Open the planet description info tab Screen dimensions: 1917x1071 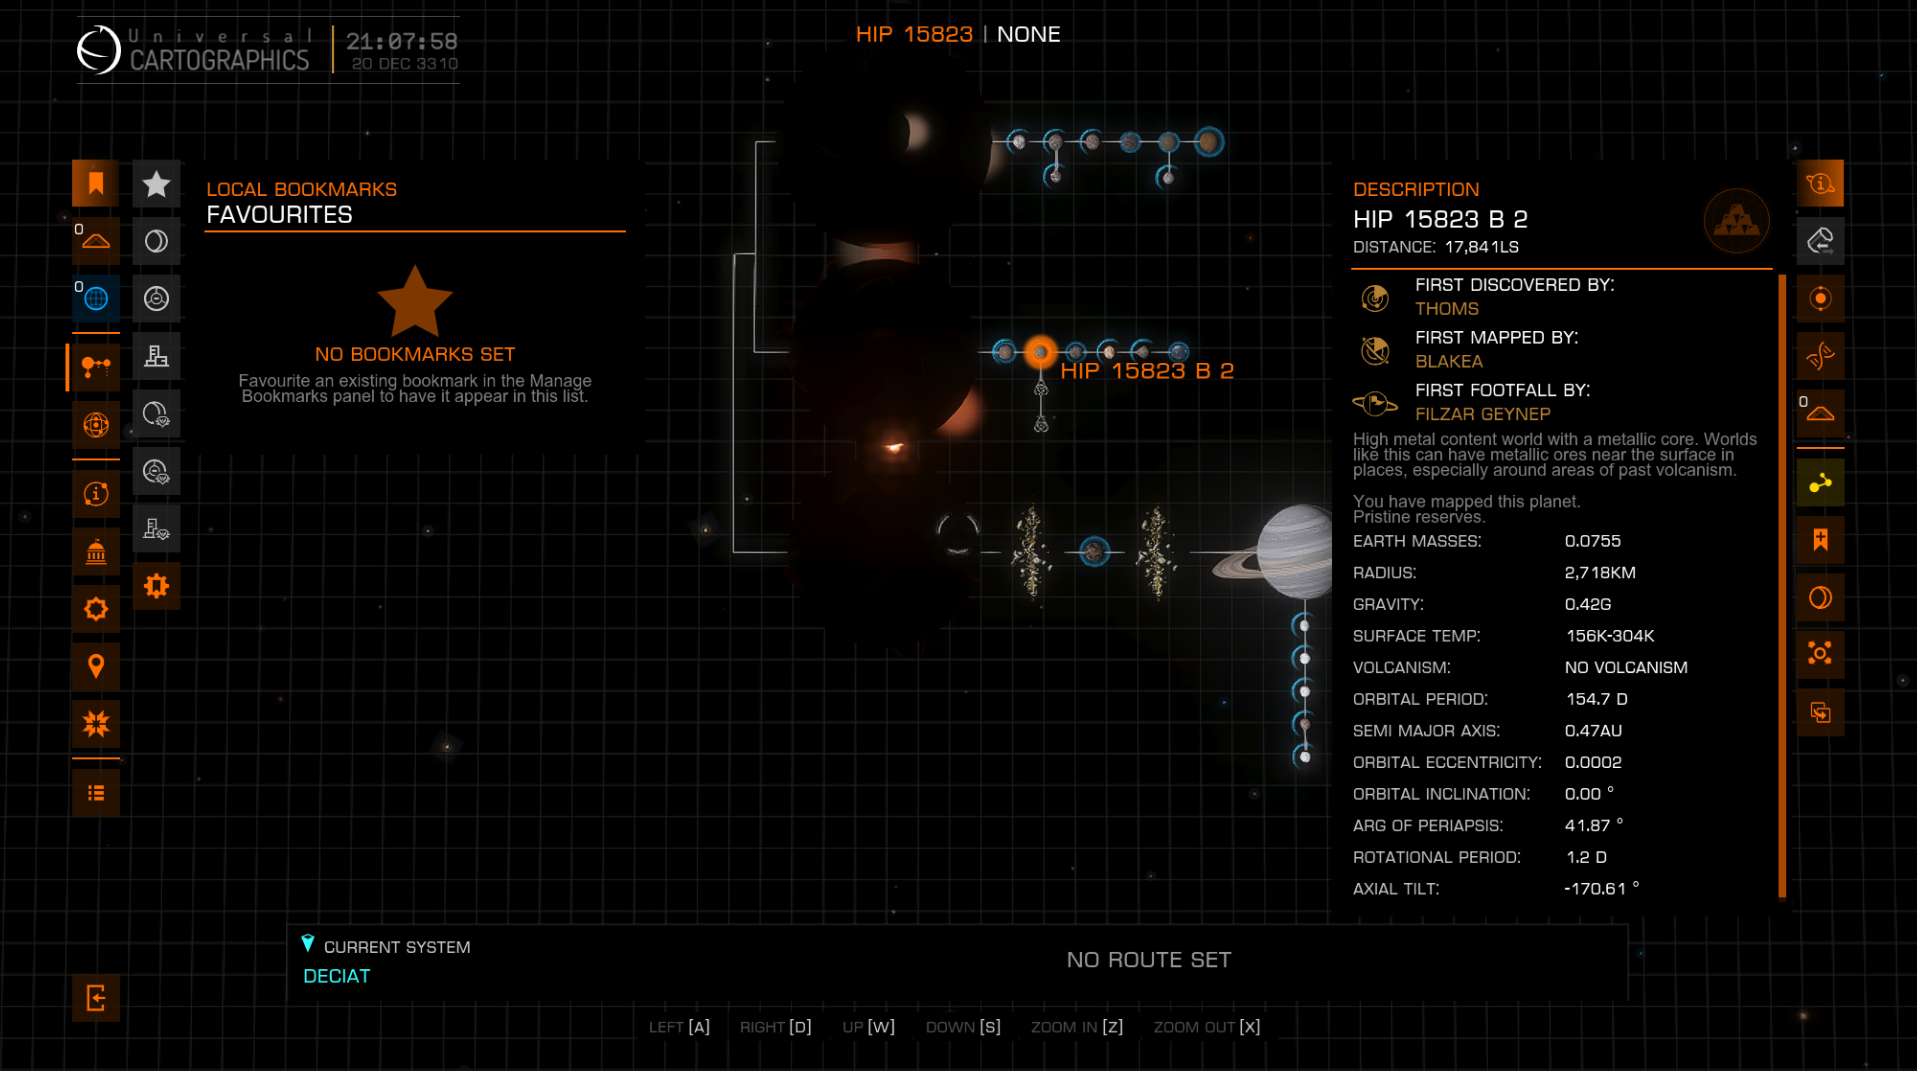[1820, 183]
